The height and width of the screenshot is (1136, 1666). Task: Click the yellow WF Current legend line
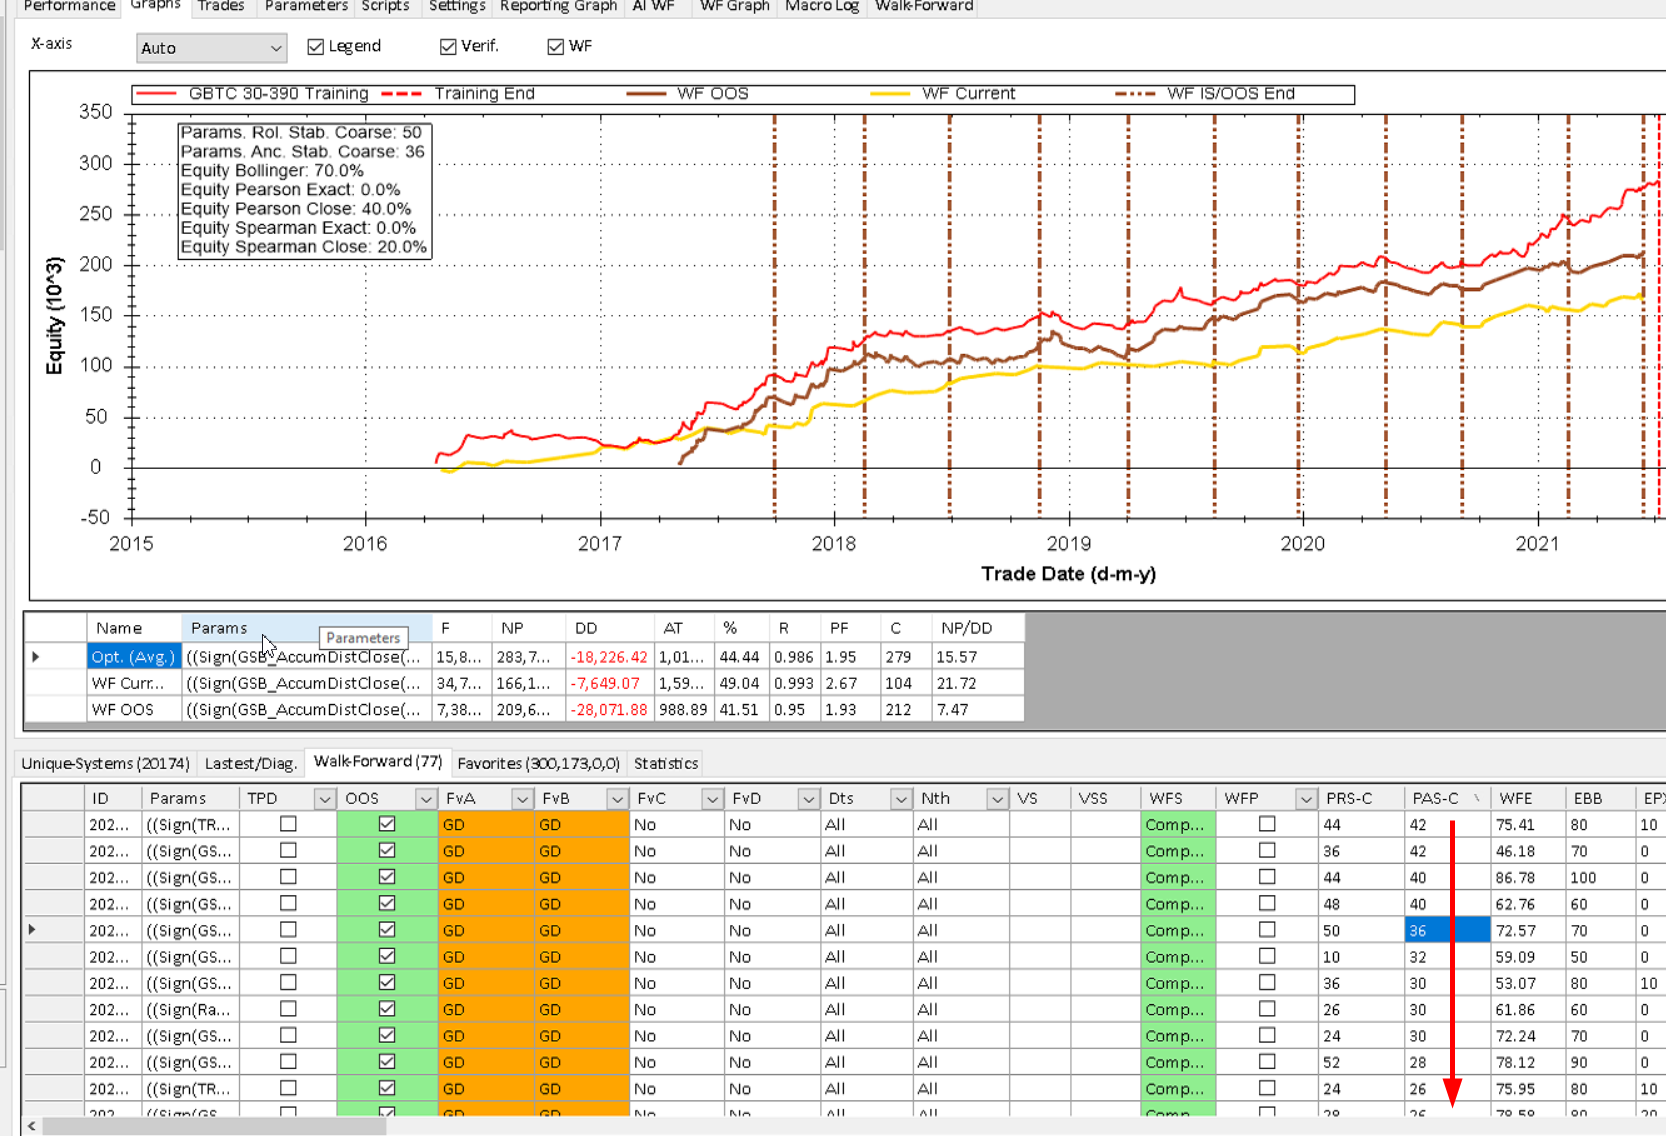890,94
